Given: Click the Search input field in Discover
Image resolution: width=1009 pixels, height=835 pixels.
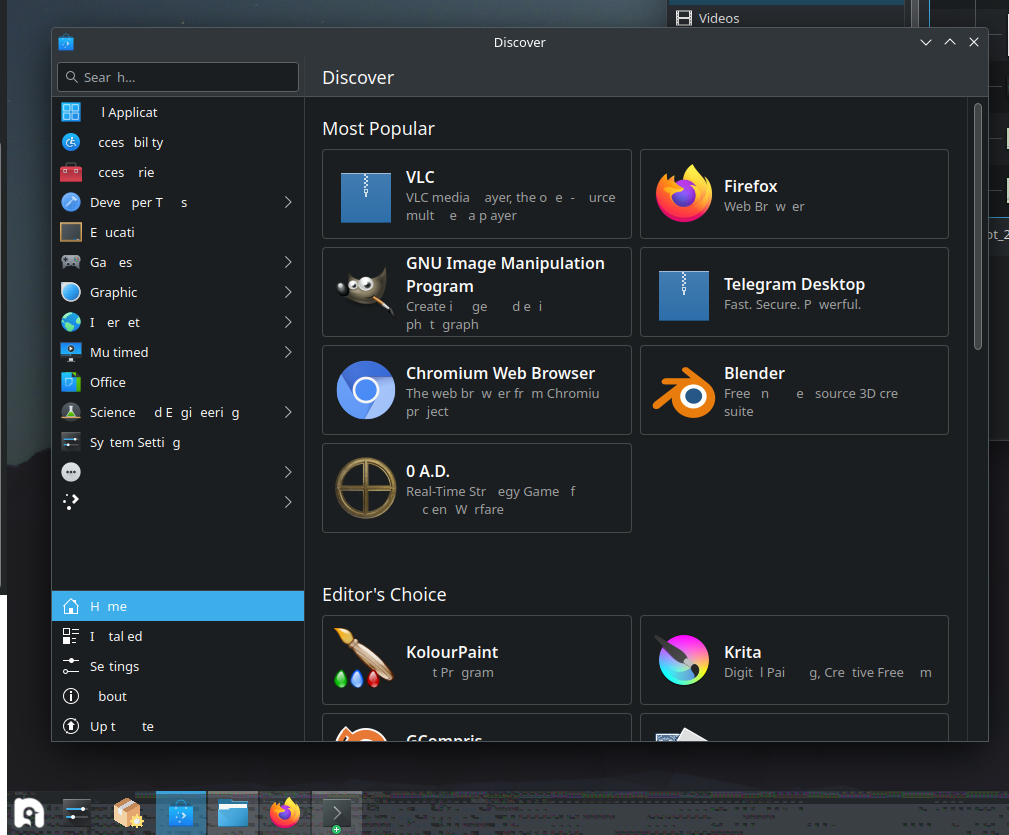Looking at the screenshot, I should pos(178,77).
